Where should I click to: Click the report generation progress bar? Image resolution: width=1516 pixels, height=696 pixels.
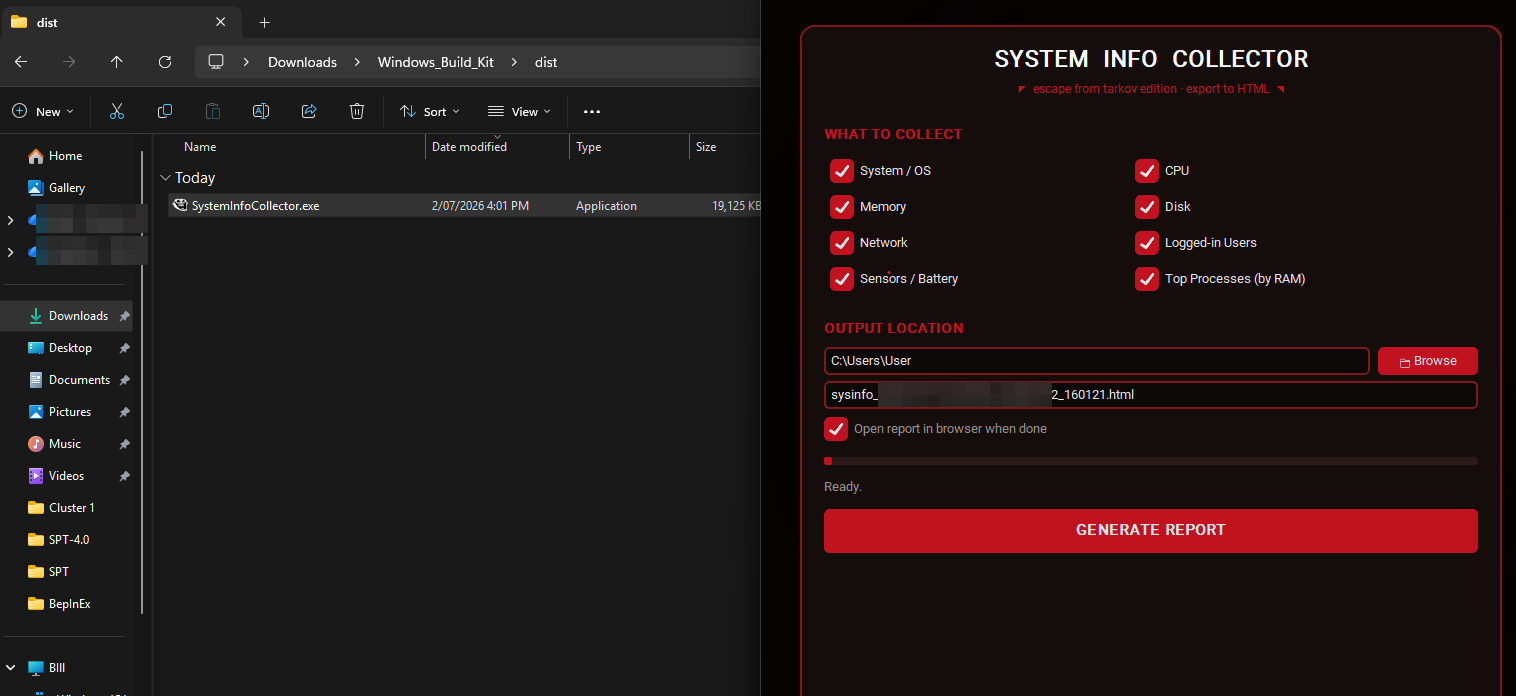(1150, 461)
